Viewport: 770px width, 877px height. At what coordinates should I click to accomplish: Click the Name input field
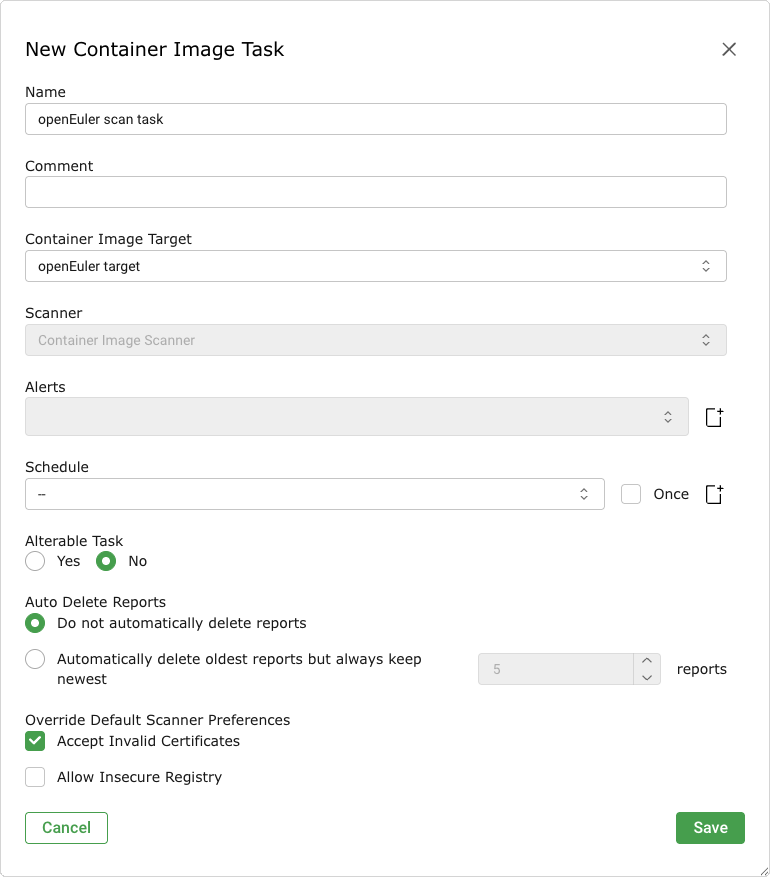[x=375, y=119]
